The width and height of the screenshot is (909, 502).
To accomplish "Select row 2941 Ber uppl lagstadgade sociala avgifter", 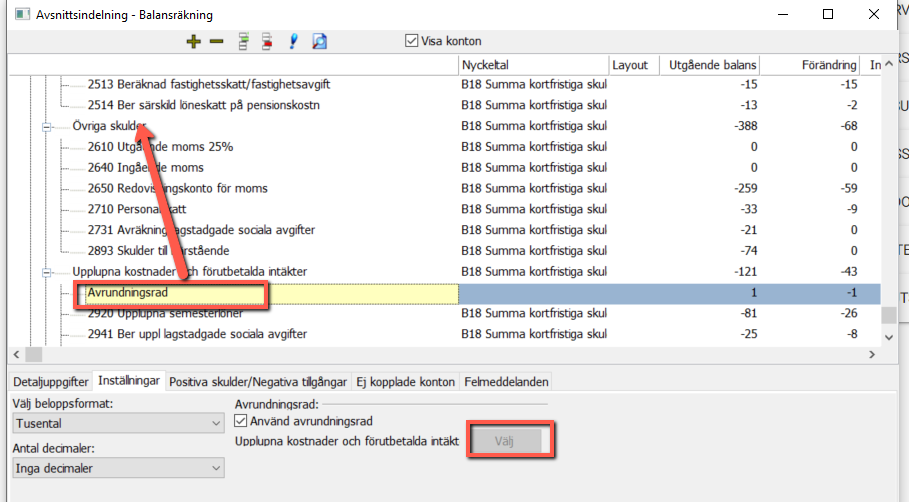I will click(197, 334).
